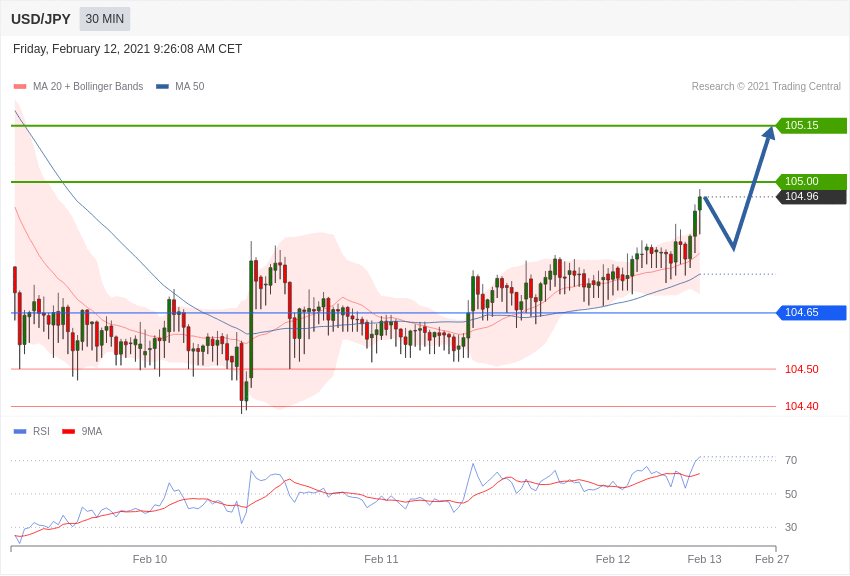Click the RSI 30 level label
The height and width of the screenshot is (576, 850).
[791, 527]
